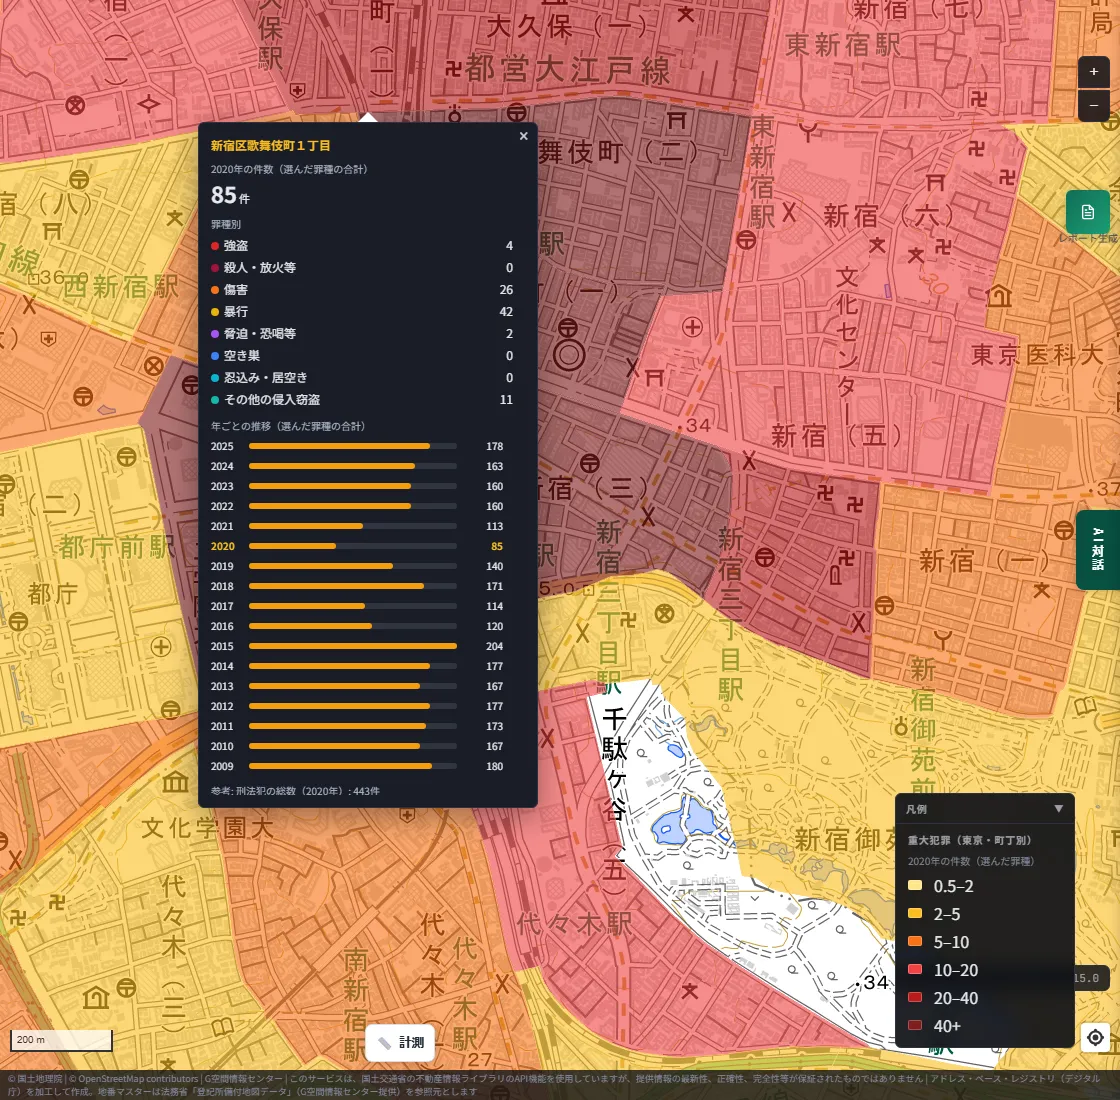The width and height of the screenshot is (1120, 1100).
Task: Click the 200 m scale bar
Action: (x=61, y=1040)
